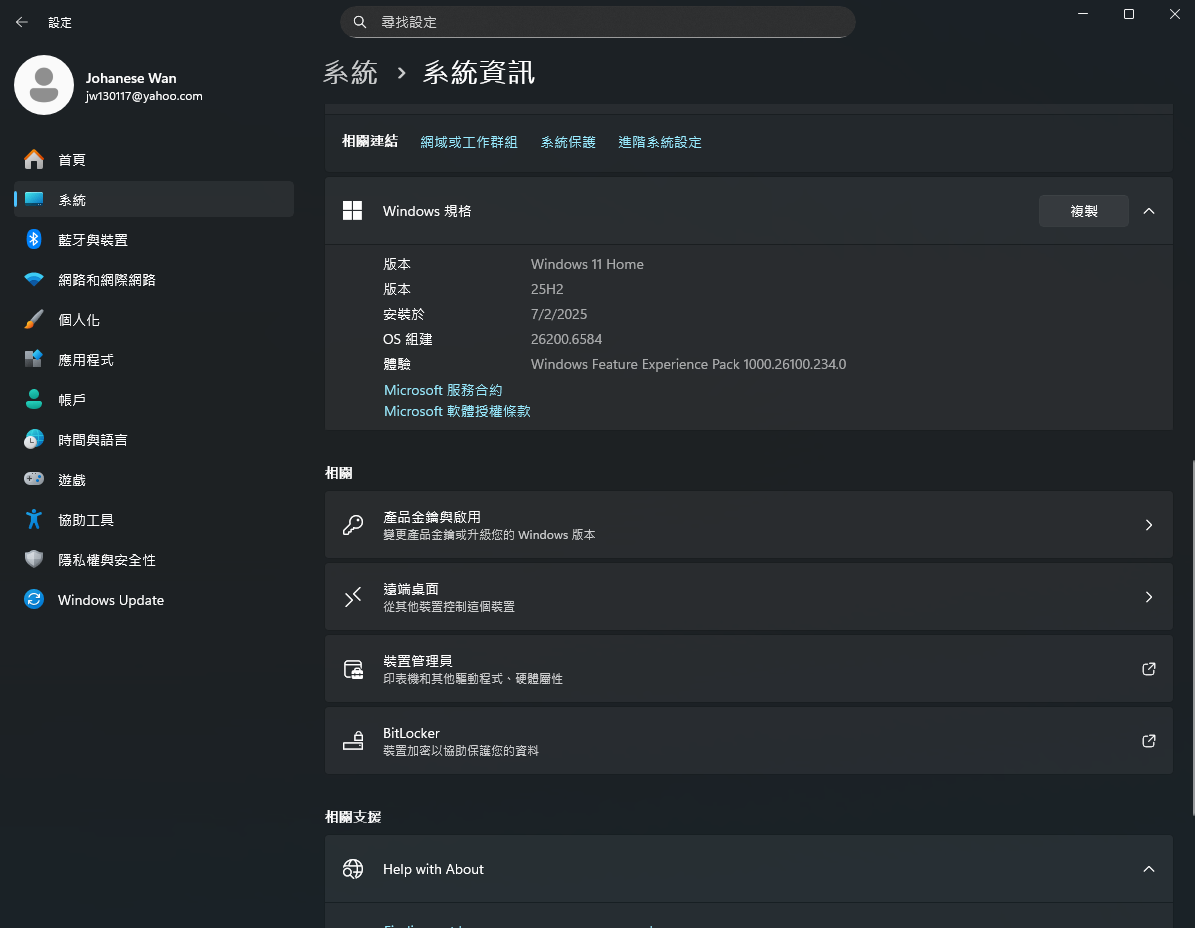Open 遠端桌面 via its right chevron

tap(1149, 597)
